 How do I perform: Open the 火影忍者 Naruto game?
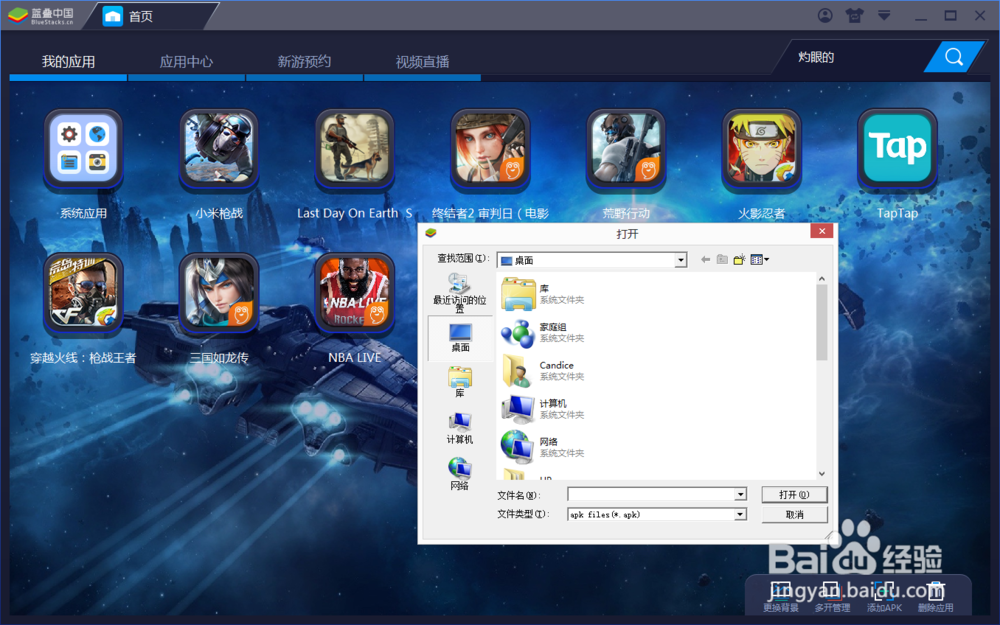[761, 150]
